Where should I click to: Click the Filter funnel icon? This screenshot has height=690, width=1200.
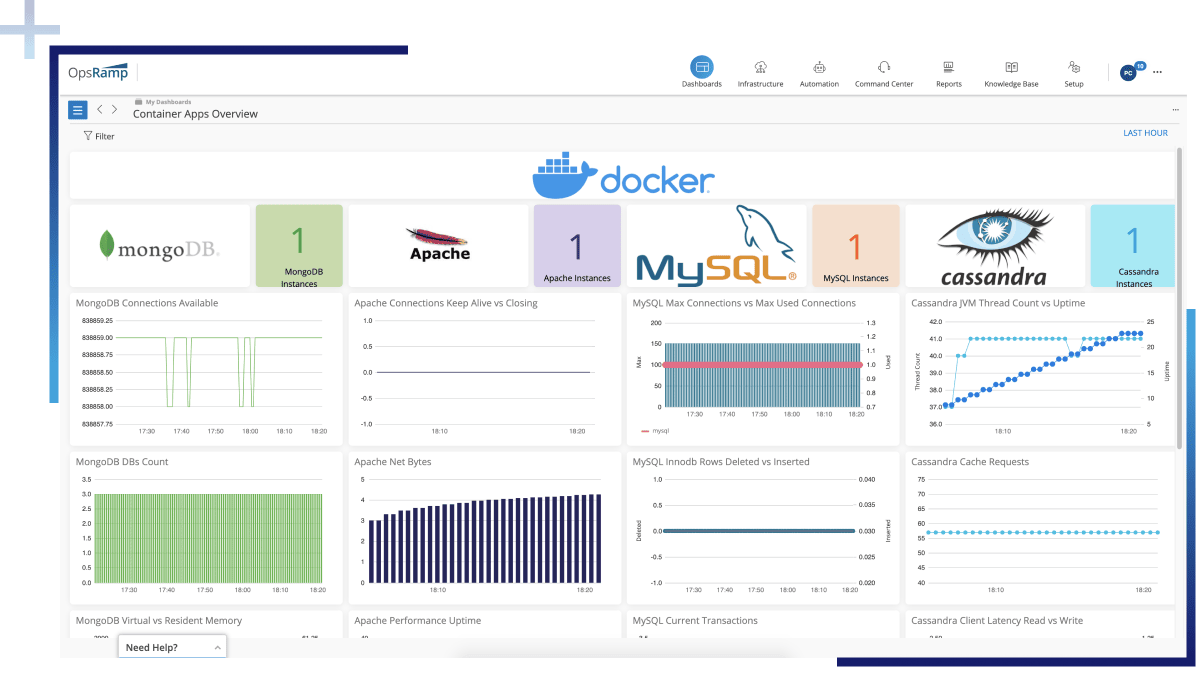pos(88,136)
